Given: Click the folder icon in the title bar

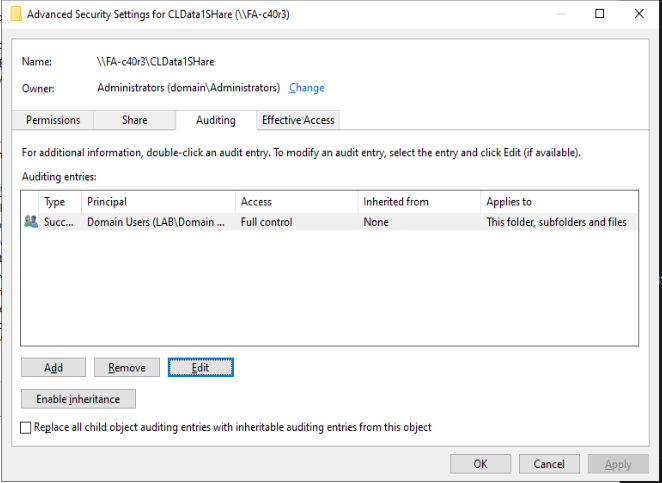Looking at the screenshot, I should (16, 14).
